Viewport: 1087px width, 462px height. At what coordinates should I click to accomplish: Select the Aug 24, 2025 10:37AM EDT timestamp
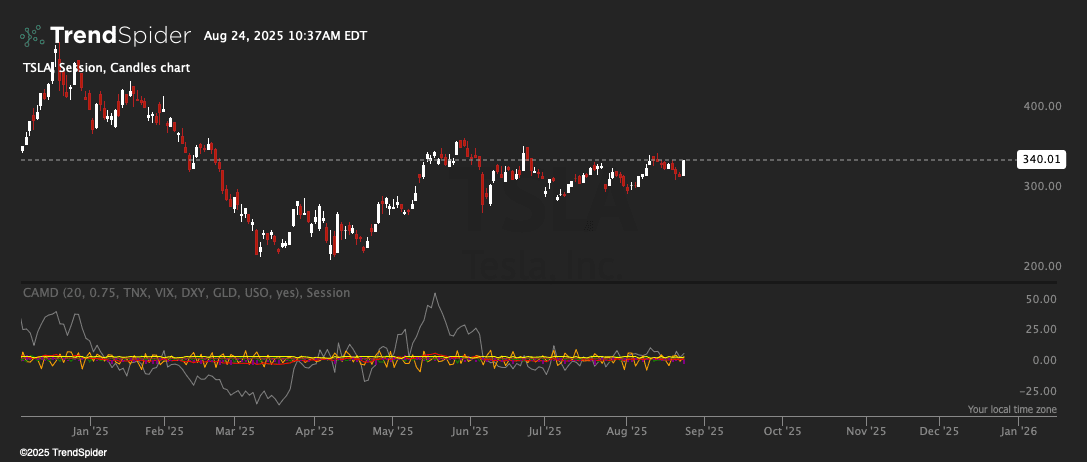286,36
